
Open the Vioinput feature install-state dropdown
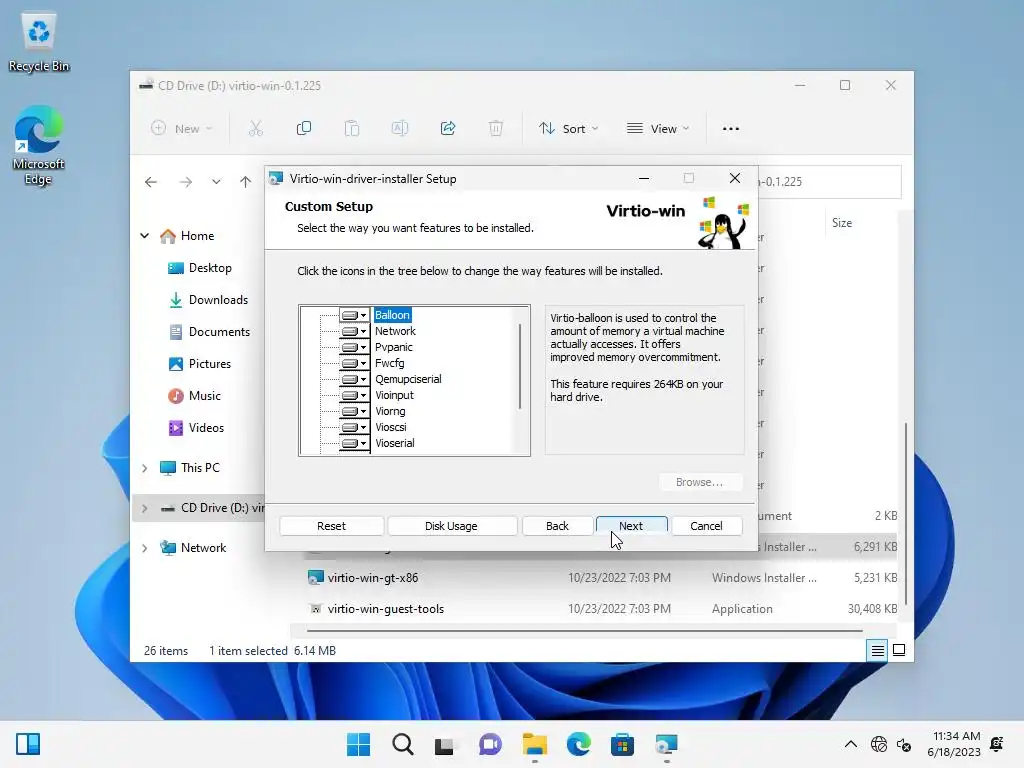(355, 395)
